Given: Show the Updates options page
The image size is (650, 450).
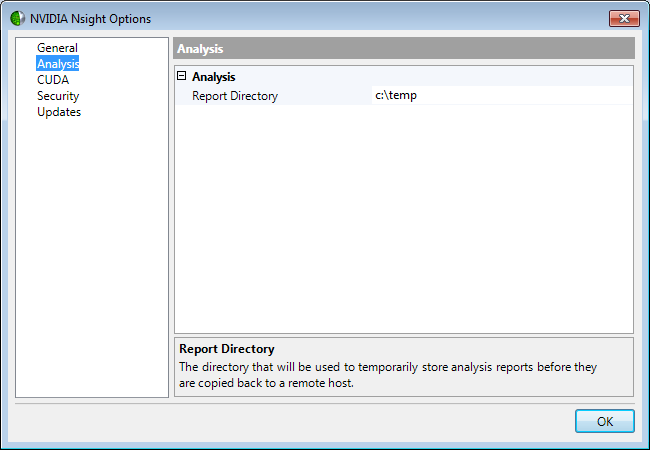Looking at the screenshot, I should tap(59, 112).
